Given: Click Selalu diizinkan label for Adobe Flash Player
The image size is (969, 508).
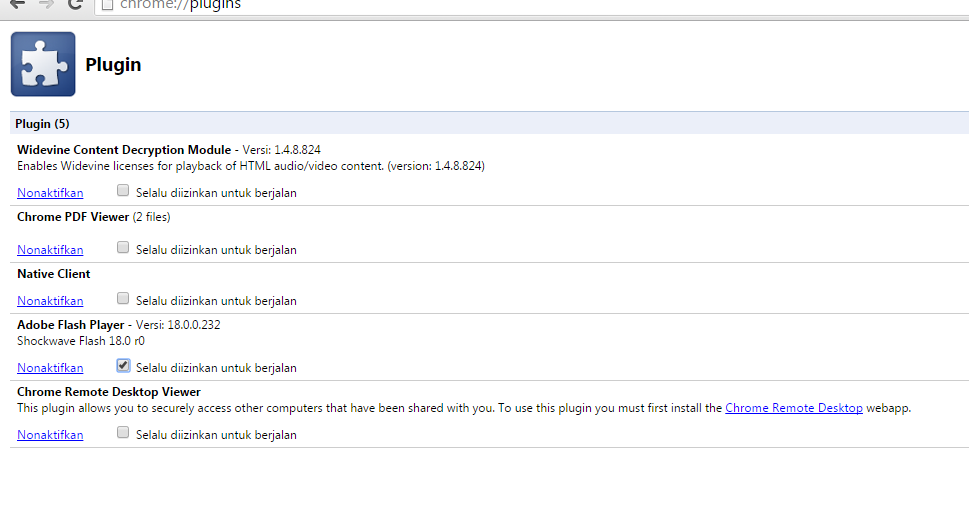Looking at the screenshot, I should [216, 368].
